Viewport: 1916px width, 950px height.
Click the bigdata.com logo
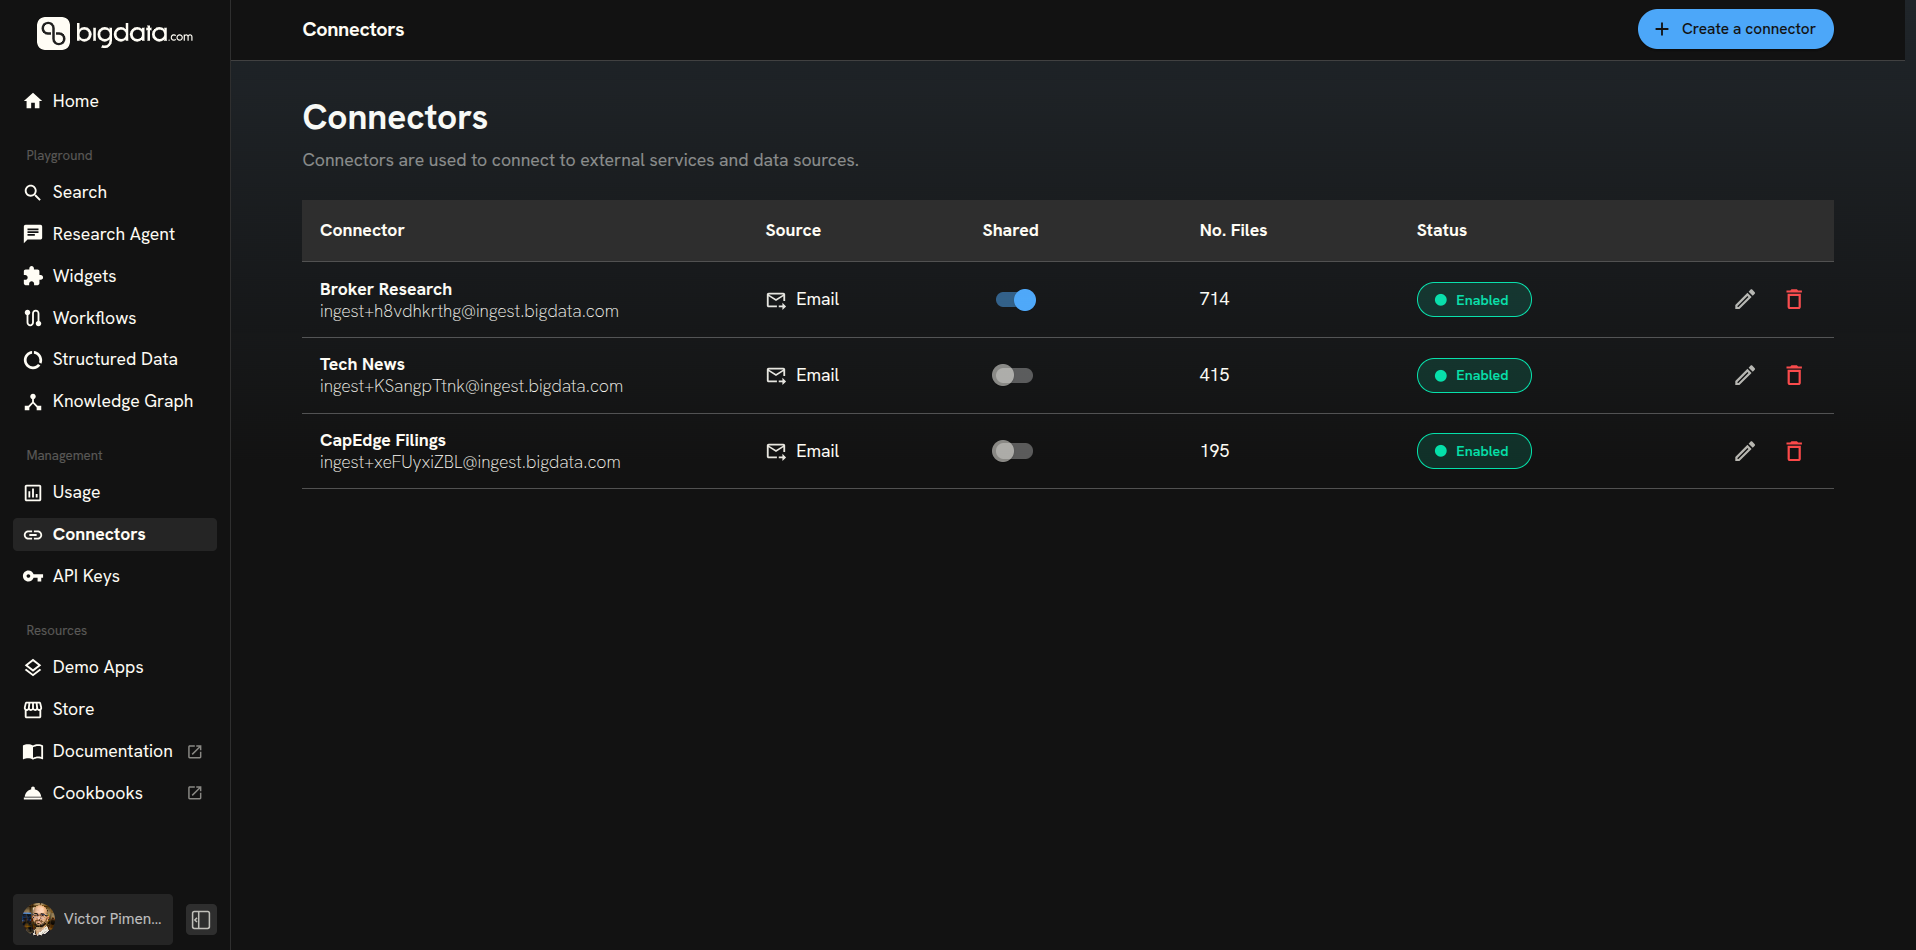click(x=115, y=33)
